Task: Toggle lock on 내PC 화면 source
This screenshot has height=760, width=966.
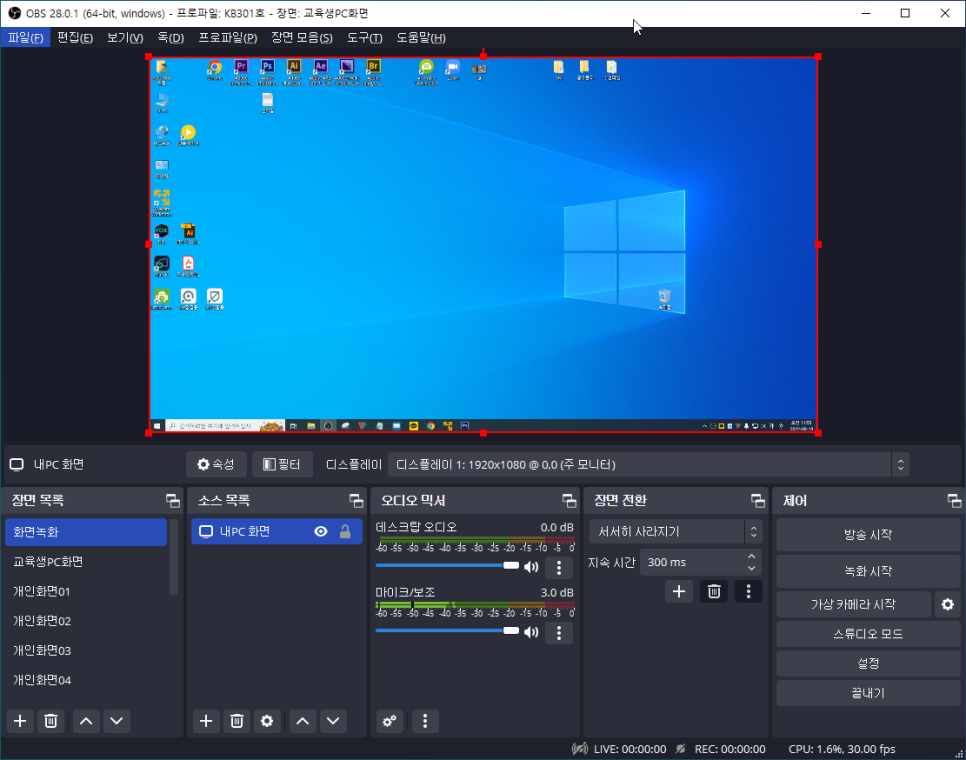Action: 345,532
